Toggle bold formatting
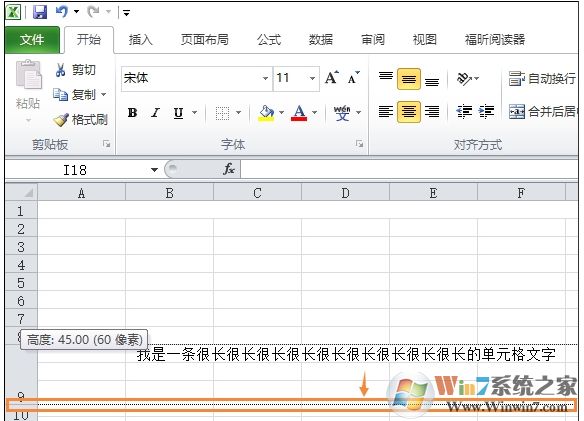584x421 pixels. point(132,113)
